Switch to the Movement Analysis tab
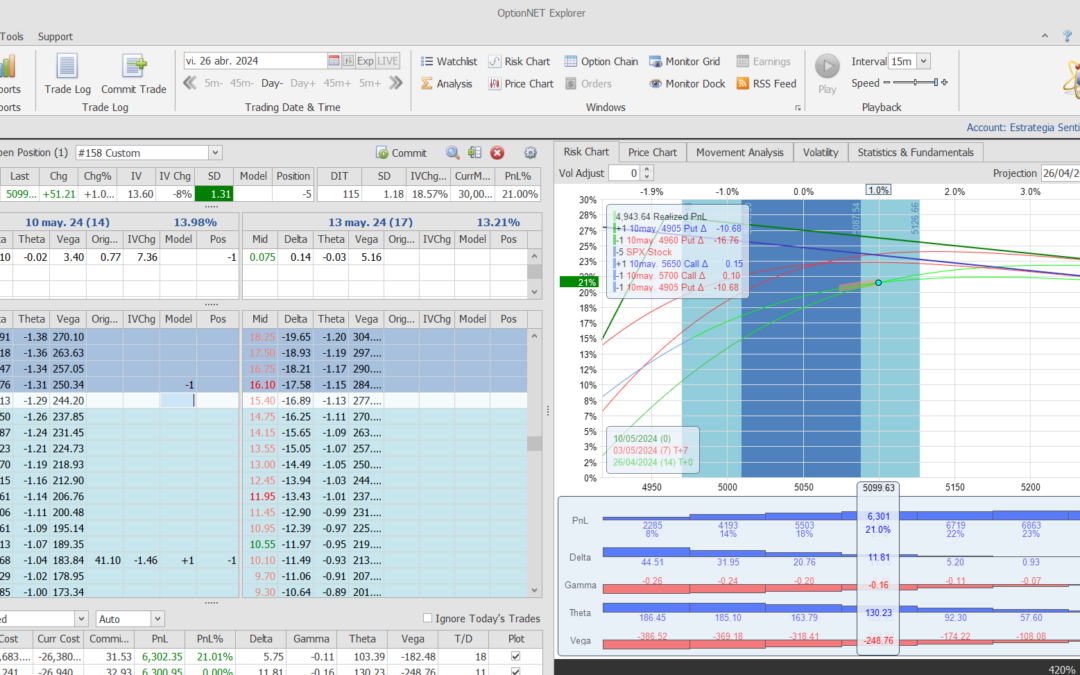This screenshot has height=675, width=1080. point(739,152)
